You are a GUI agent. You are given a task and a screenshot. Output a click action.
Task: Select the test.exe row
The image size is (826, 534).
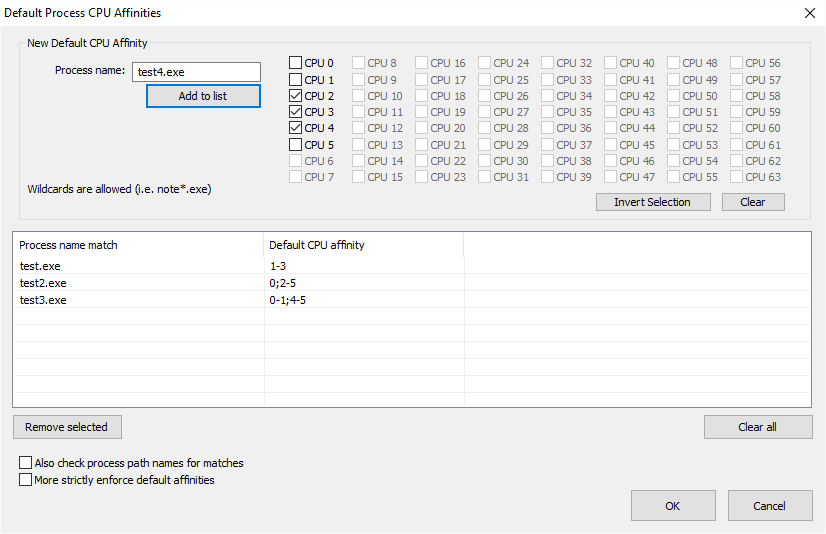click(x=411, y=266)
